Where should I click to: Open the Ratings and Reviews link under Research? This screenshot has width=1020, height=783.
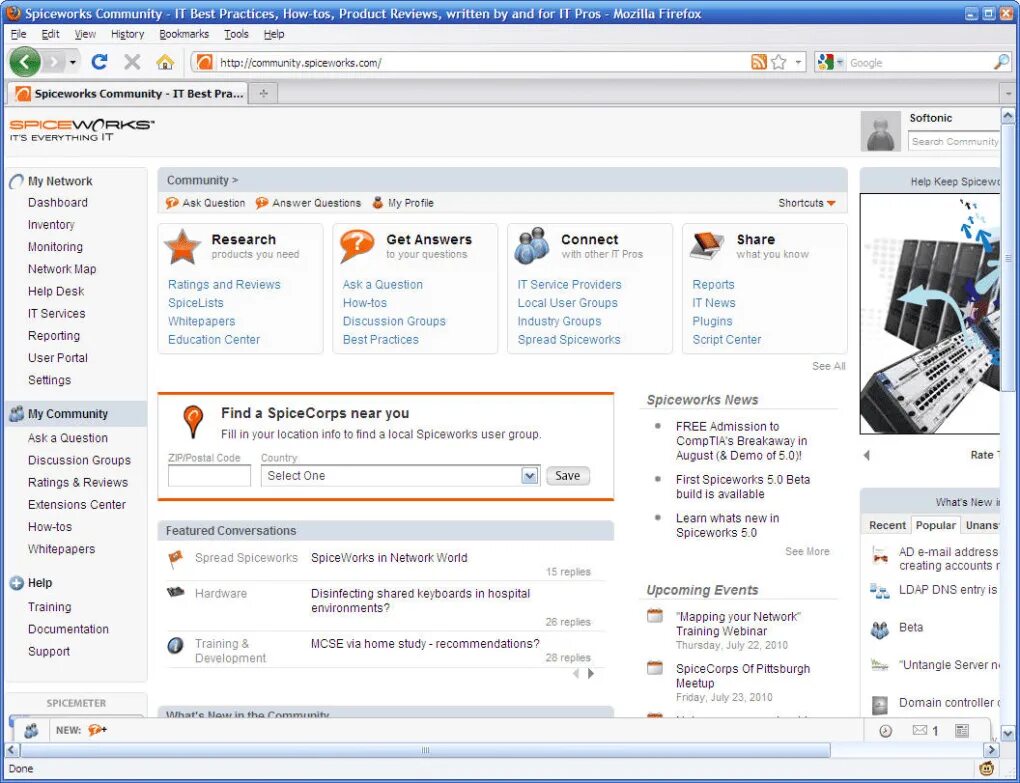coord(224,284)
